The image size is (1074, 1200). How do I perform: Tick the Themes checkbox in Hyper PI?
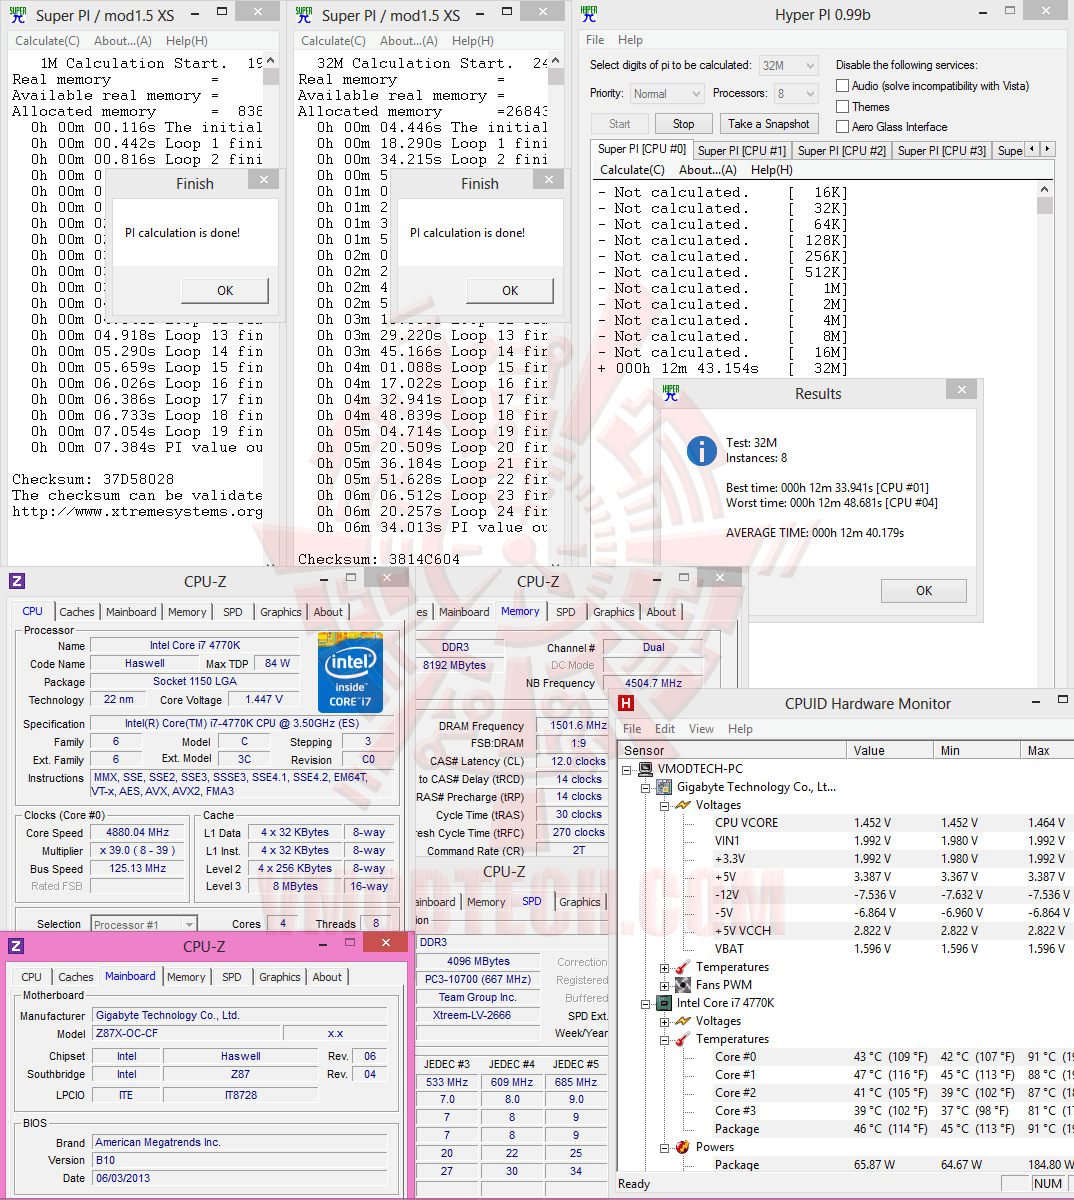click(x=843, y=107)
